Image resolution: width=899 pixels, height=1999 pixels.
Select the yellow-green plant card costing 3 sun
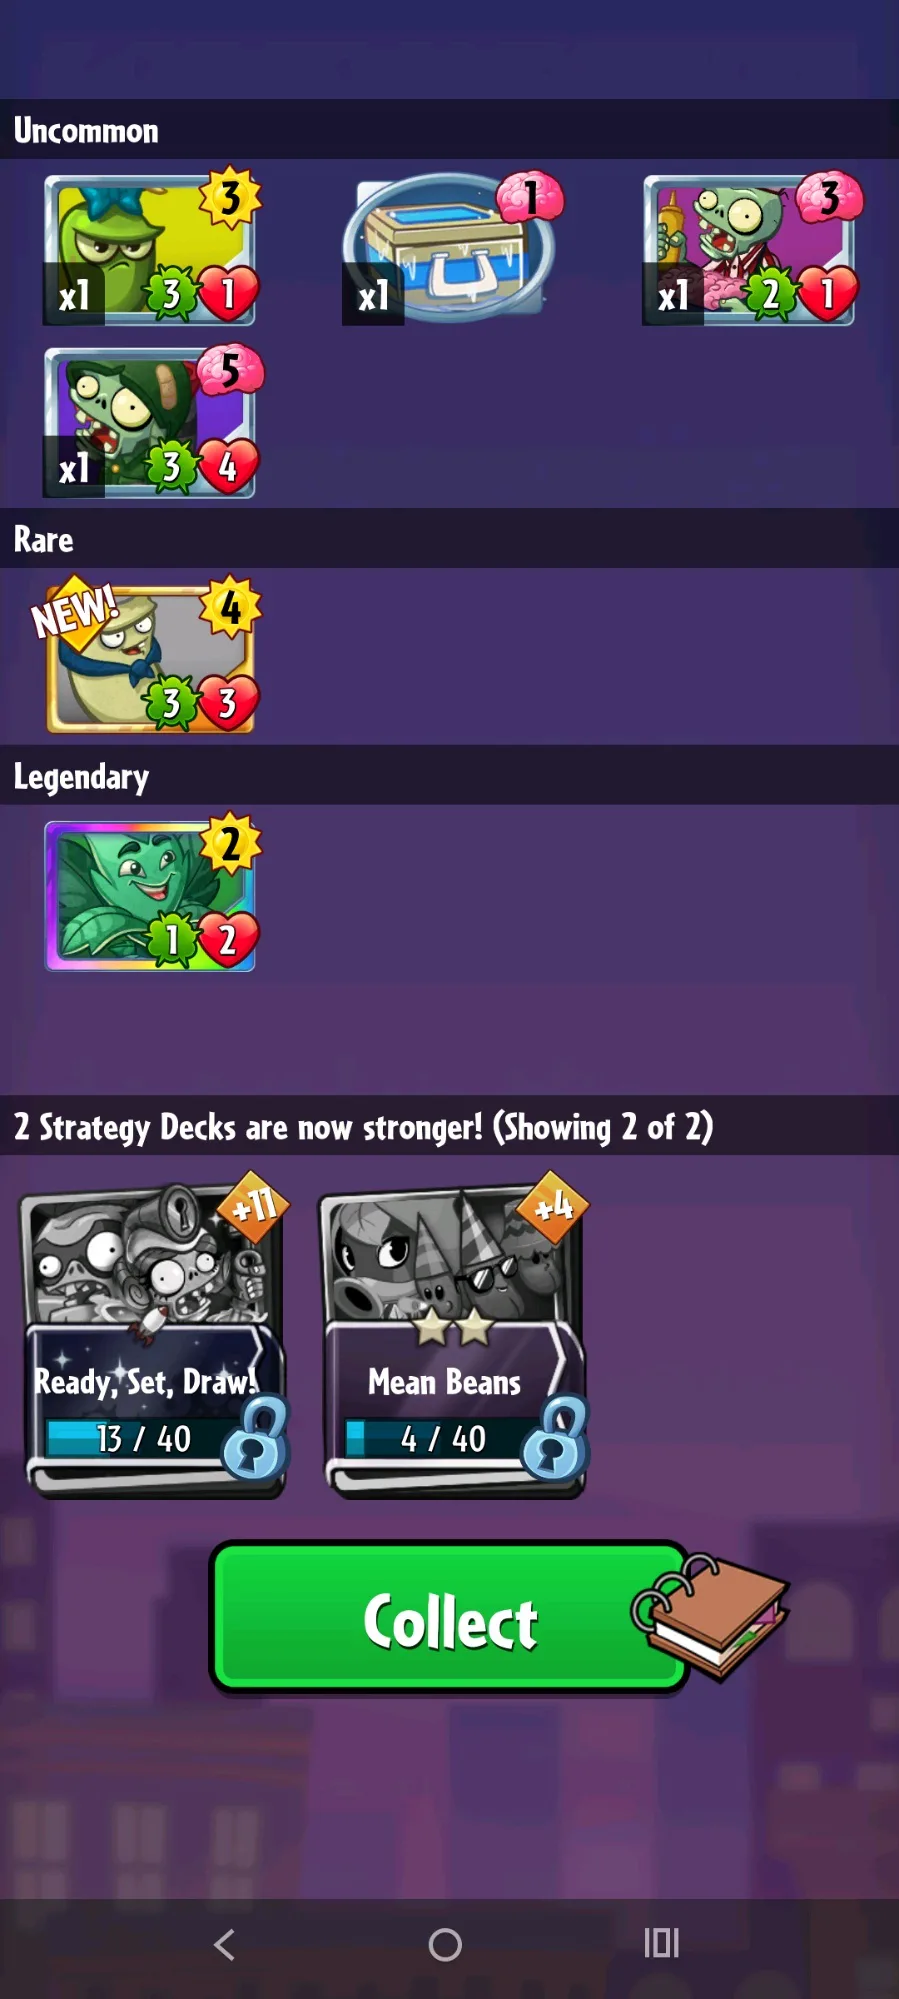[x=150, y=250]
